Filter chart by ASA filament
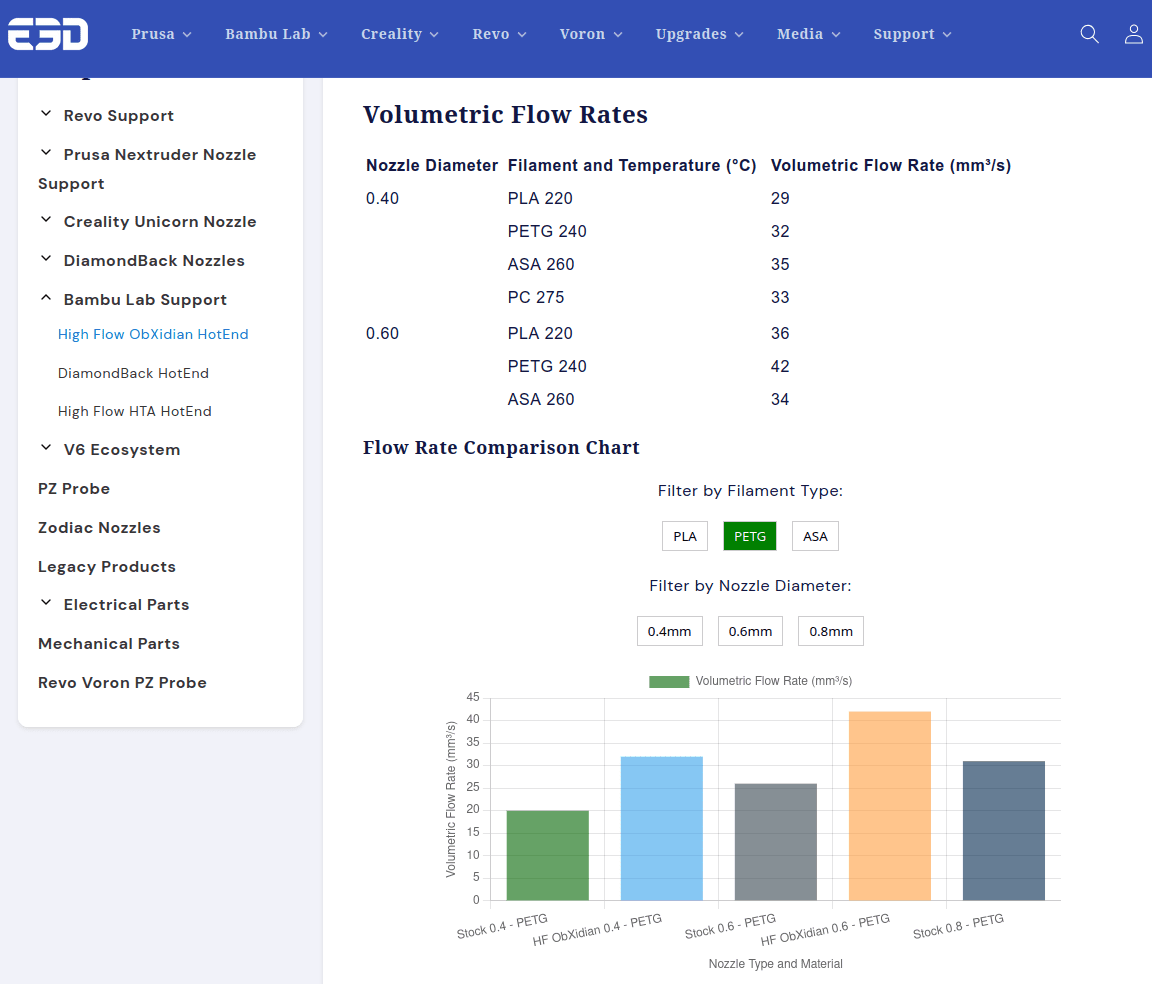 (815, 536)
